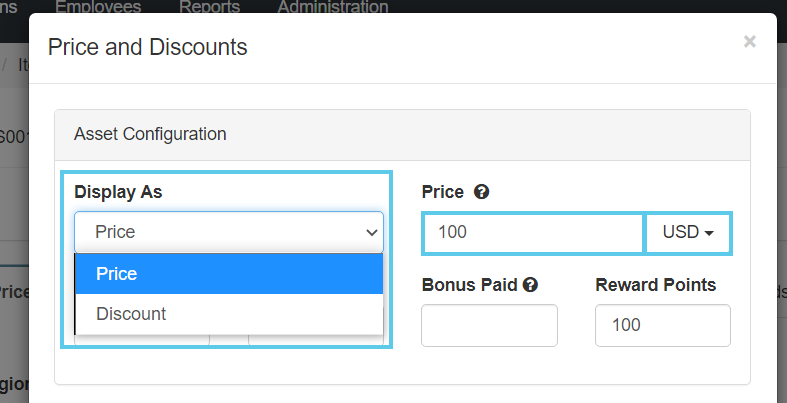Click the Display As chevron arrow
The width and height of the screenshot is (787, 403).
(371, 232)
